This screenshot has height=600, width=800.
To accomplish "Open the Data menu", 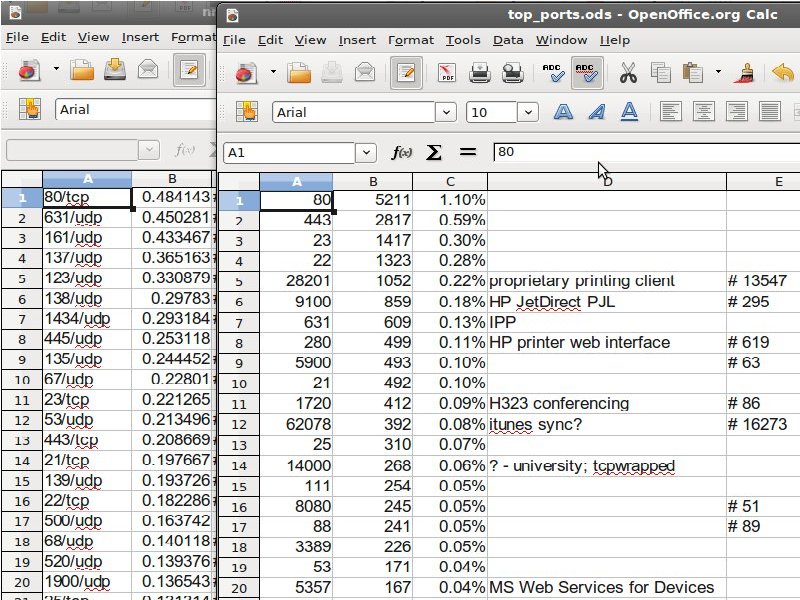I will coord(508,40).
